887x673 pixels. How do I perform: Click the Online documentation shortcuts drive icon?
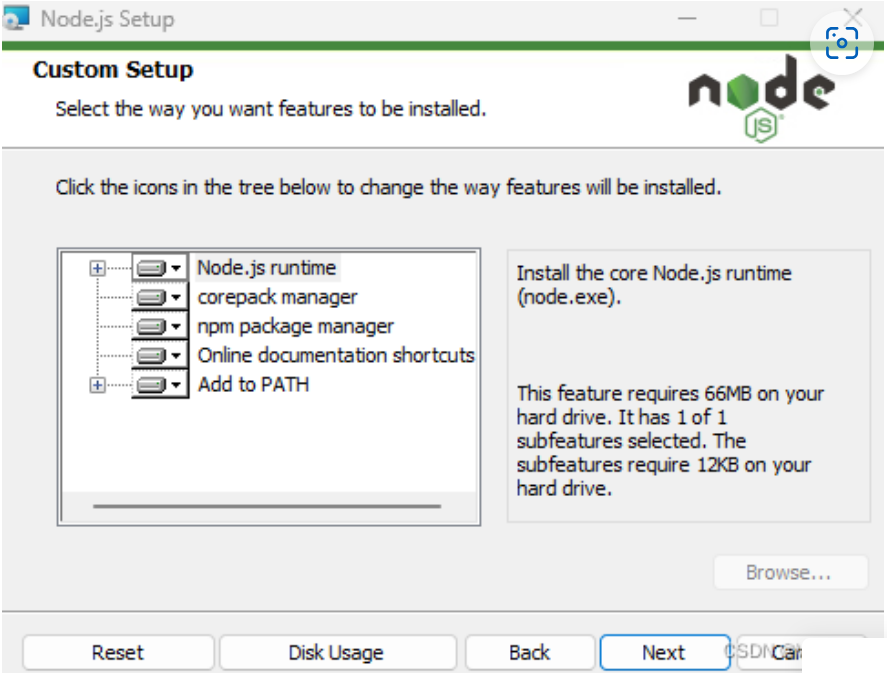(151, 356)
